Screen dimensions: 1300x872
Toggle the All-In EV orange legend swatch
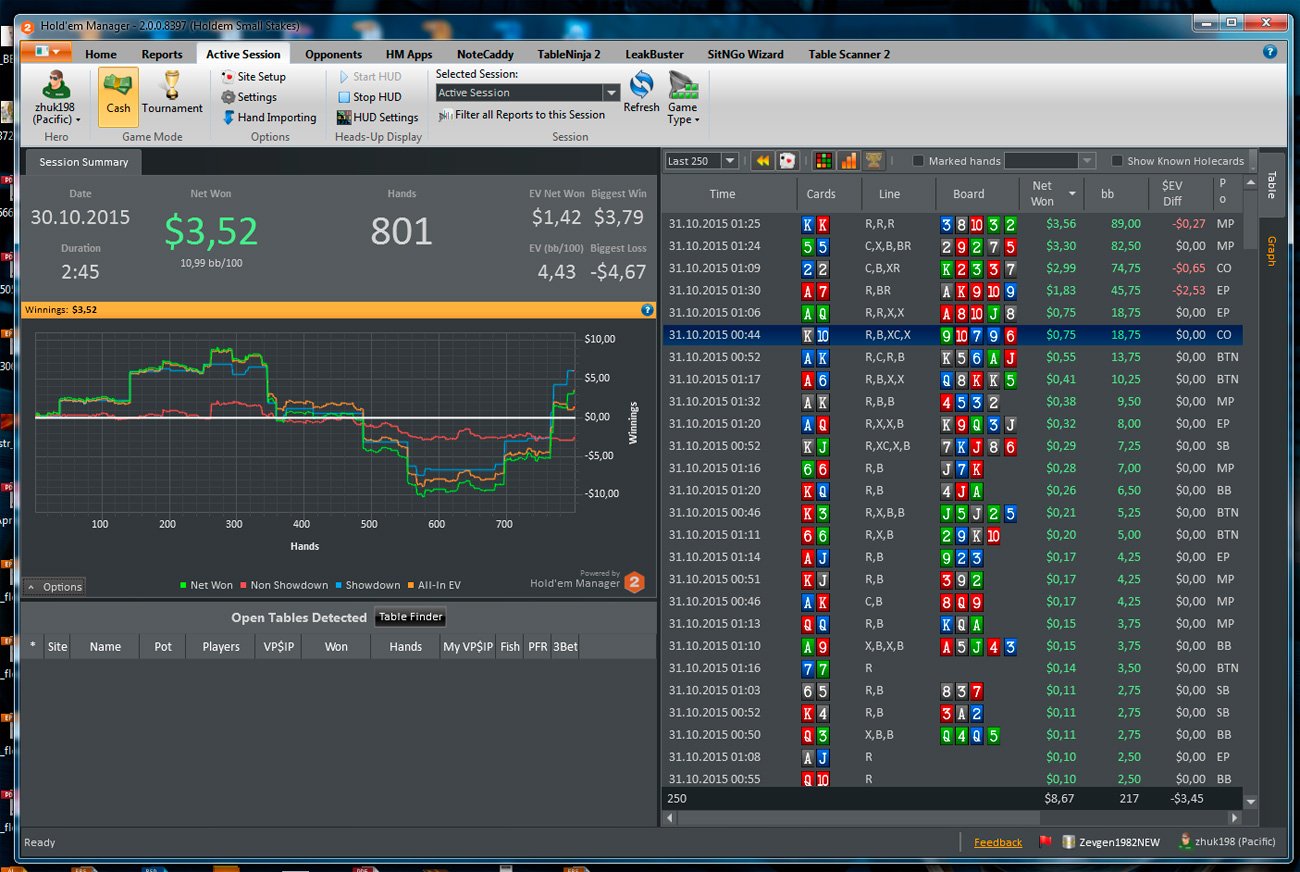click(409, 586)
